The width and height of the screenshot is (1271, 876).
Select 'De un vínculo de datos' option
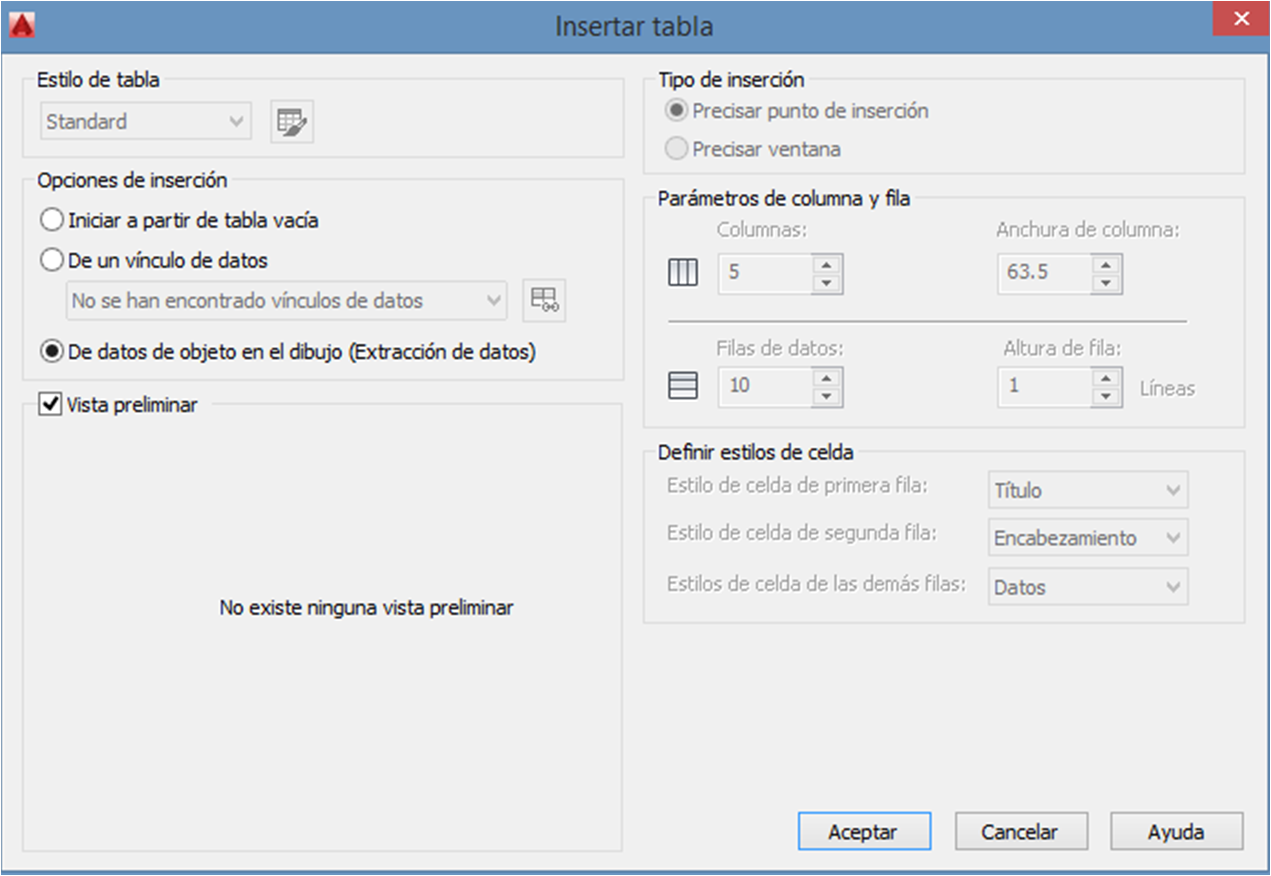[x=52, y=261]
